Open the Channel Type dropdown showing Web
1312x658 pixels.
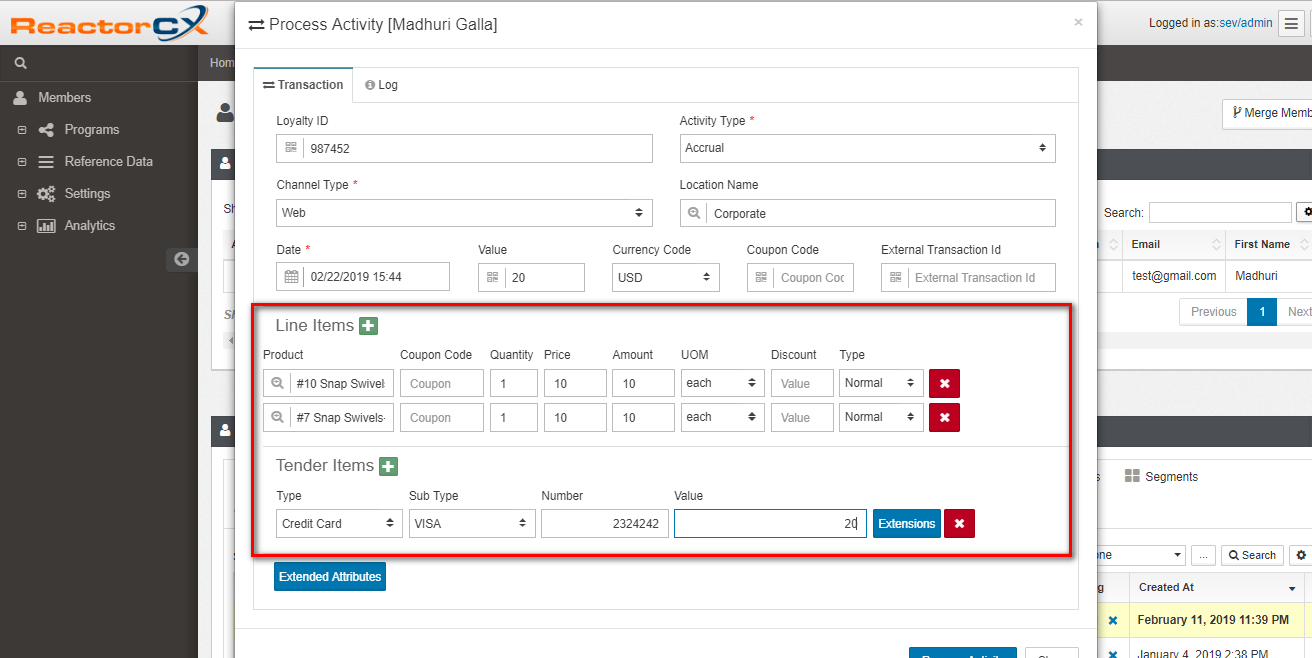[x=464, y=213]
